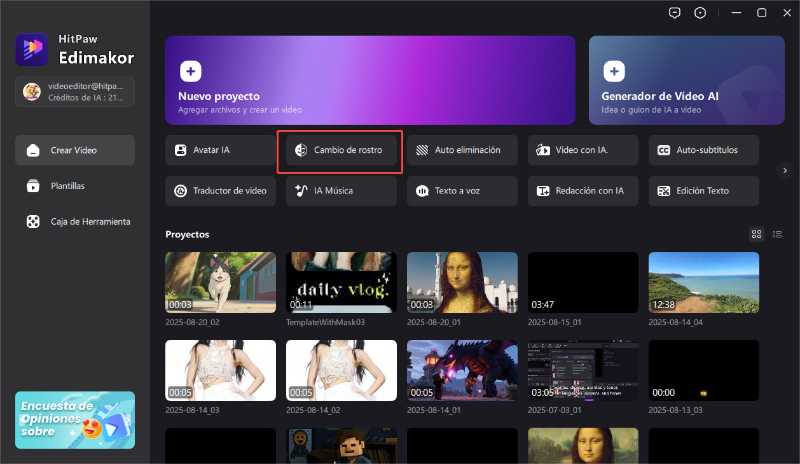Switch projects to list view
This screenshot has height=464, width=800.
point(777,234)
